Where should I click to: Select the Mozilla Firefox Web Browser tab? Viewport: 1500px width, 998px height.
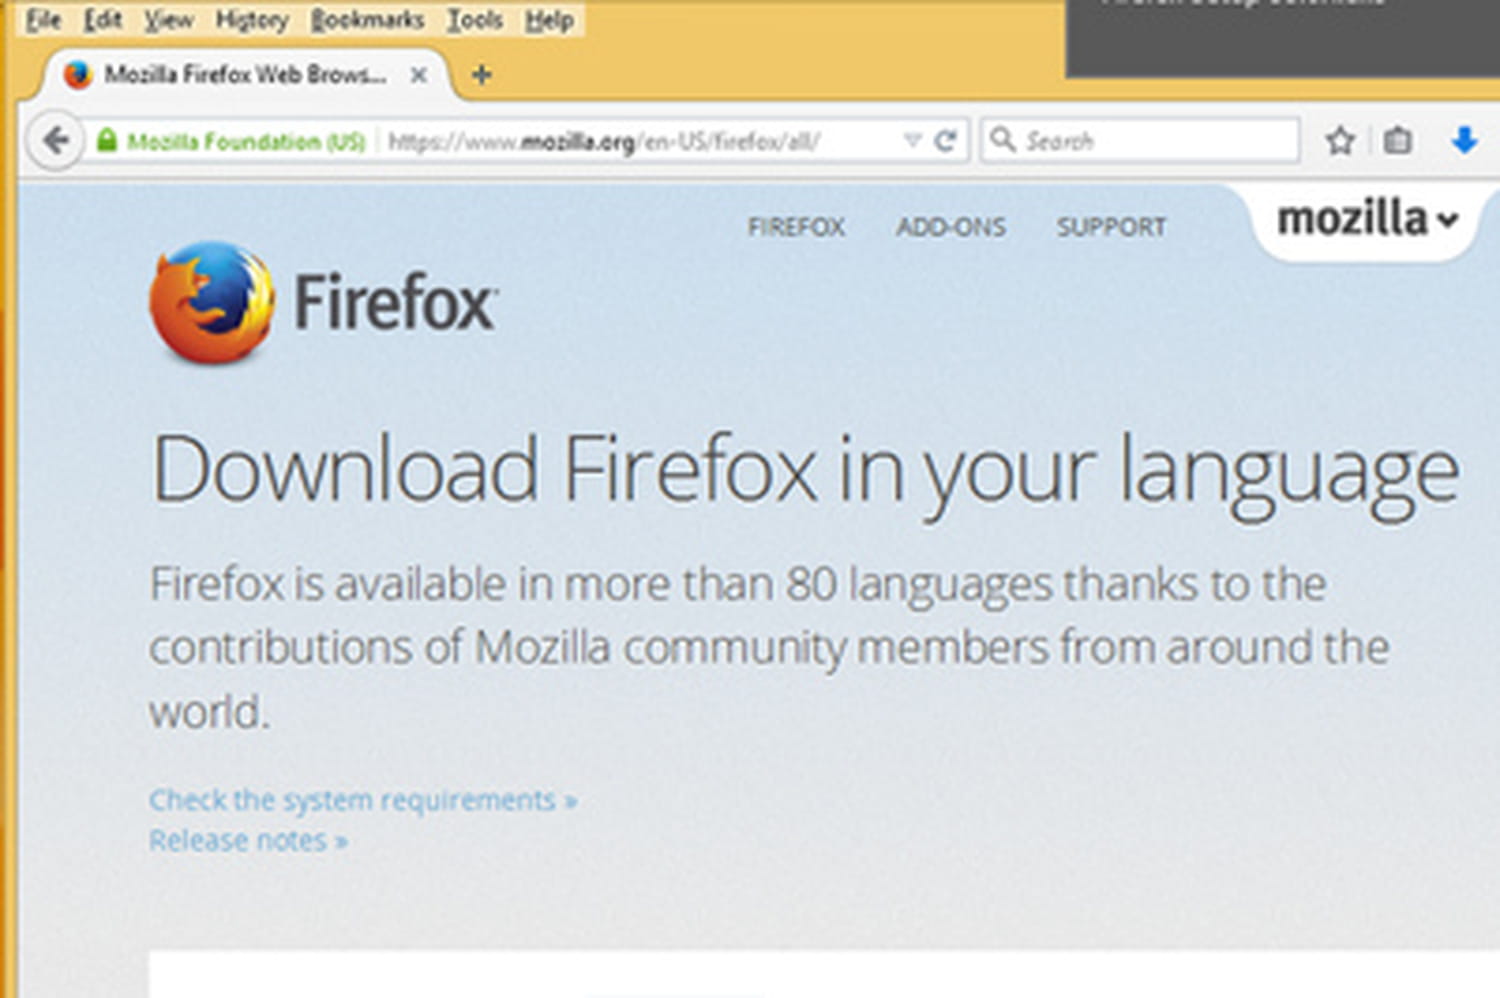point(245,75)
